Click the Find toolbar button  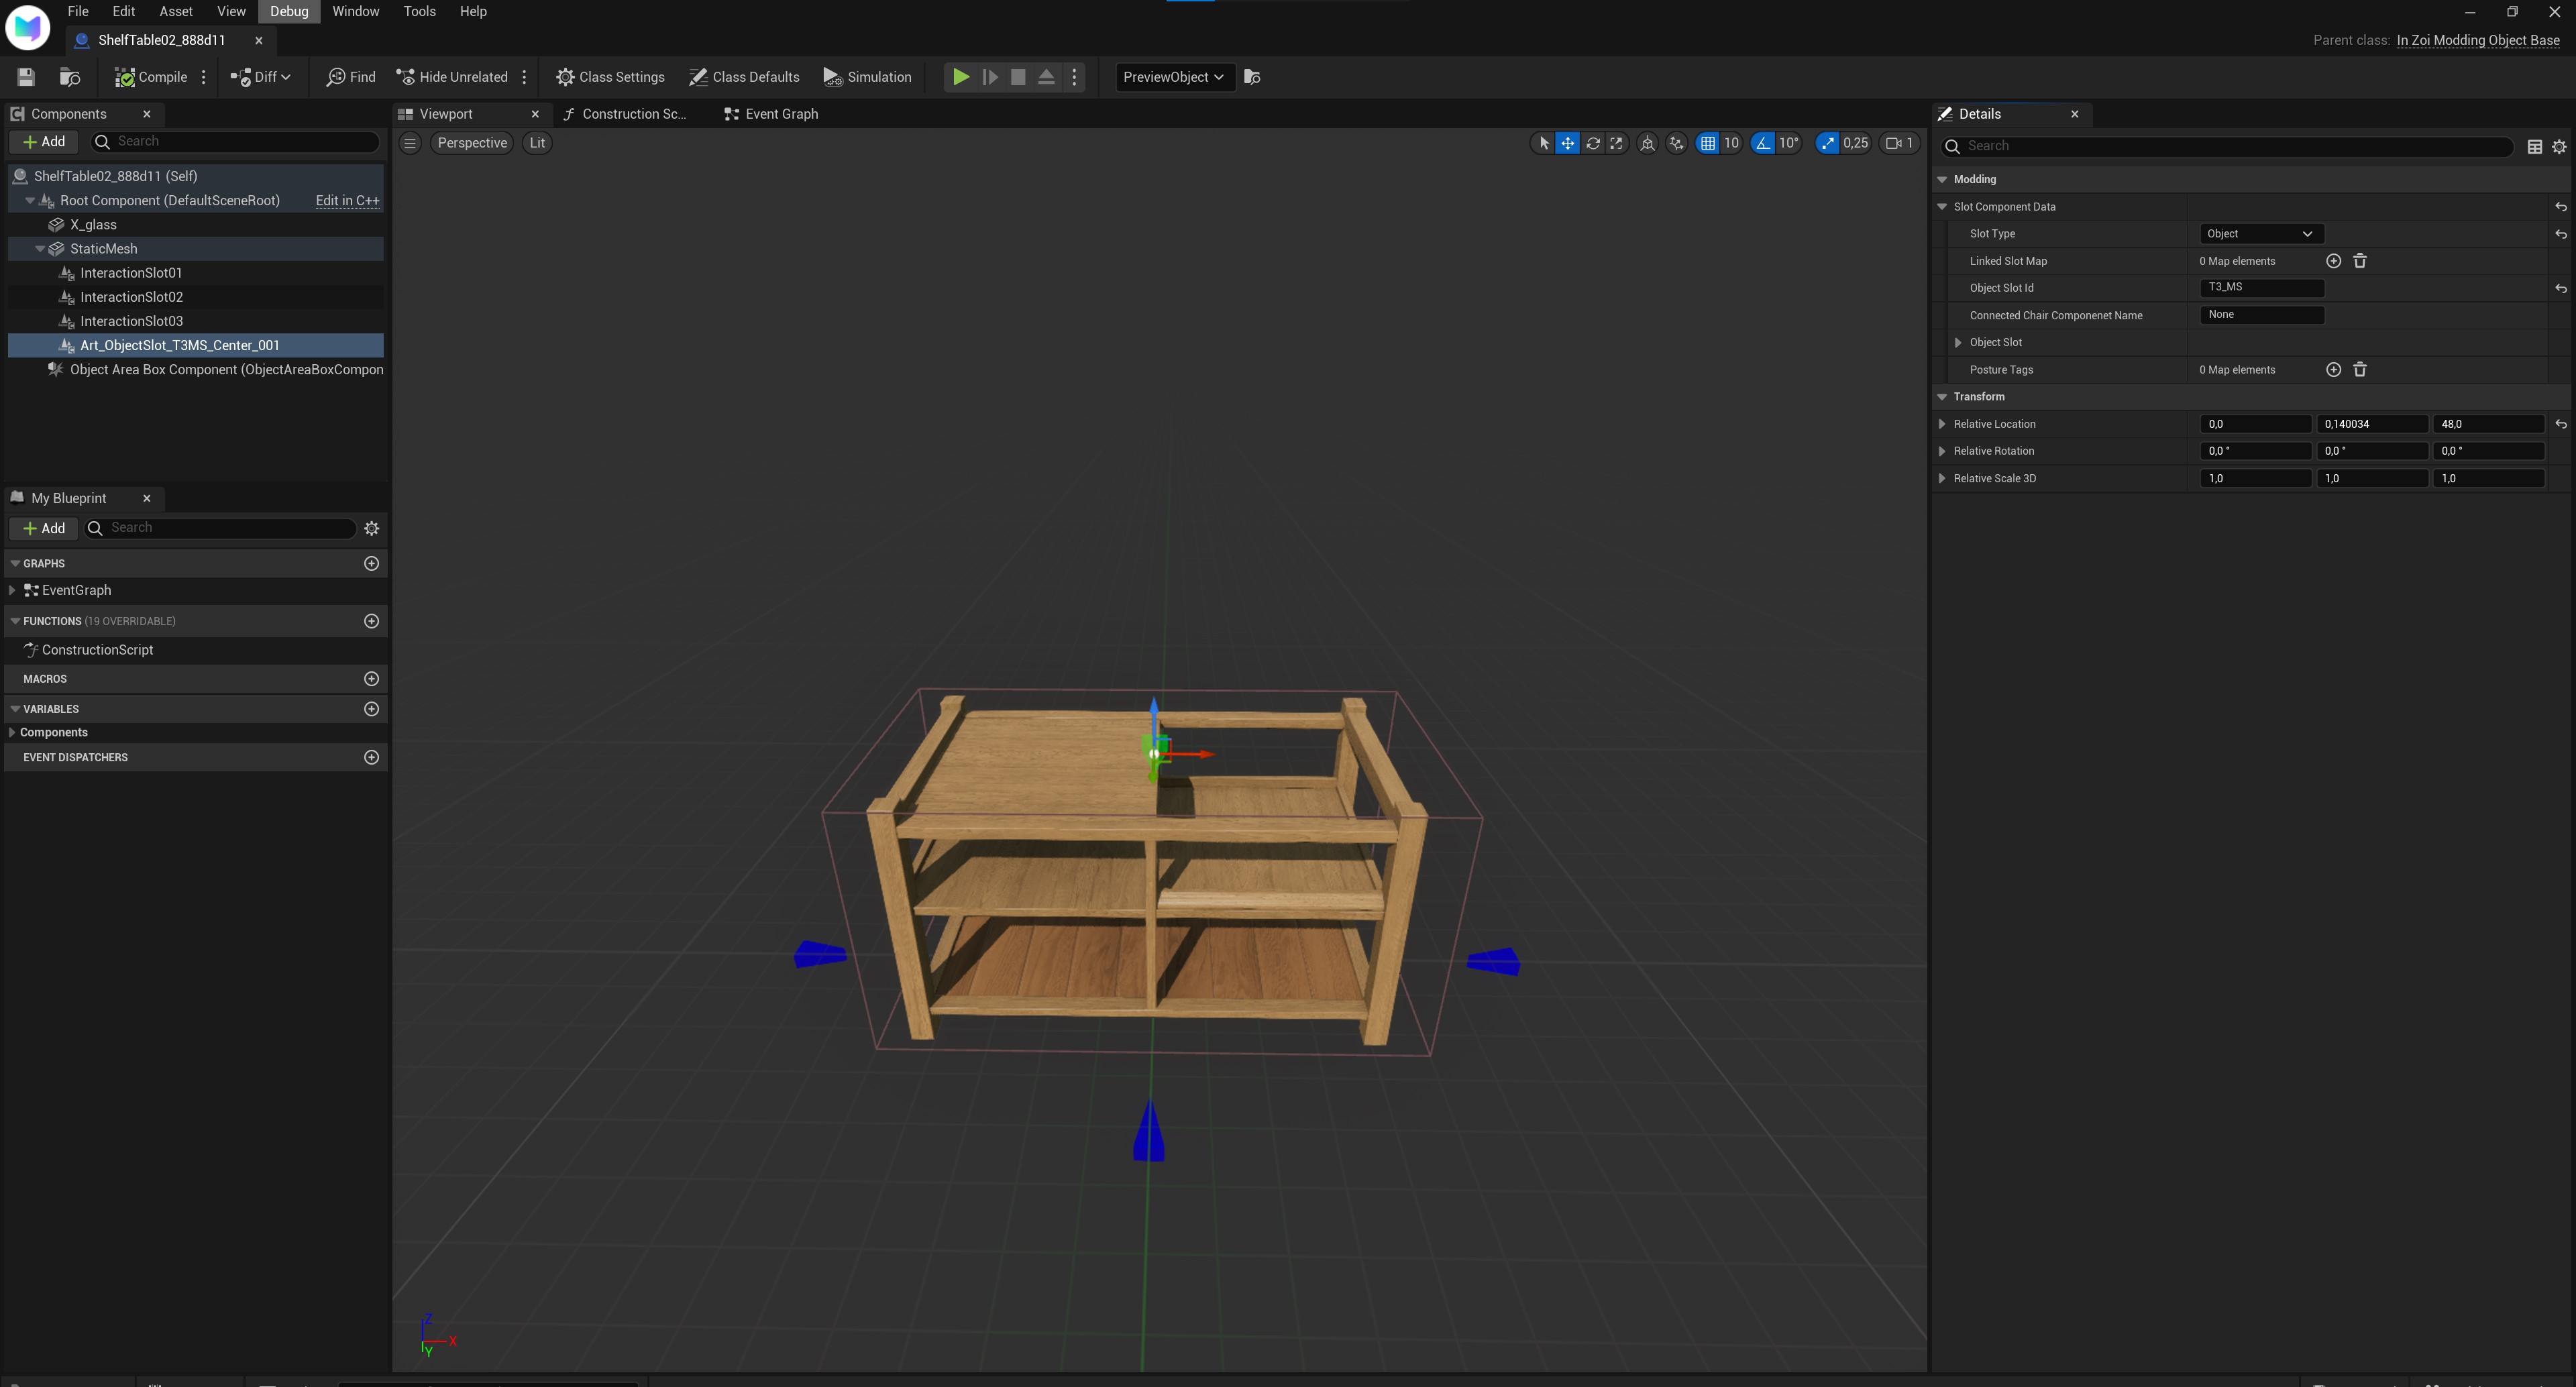click(x=351, y=77)
